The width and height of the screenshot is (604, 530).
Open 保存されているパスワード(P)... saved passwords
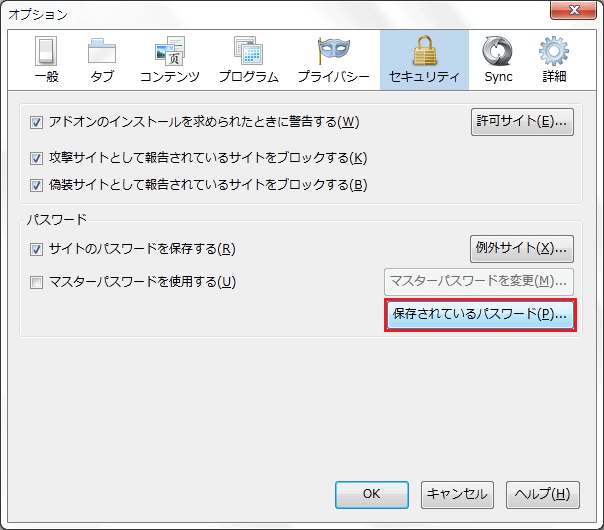(x=480, y=314)
